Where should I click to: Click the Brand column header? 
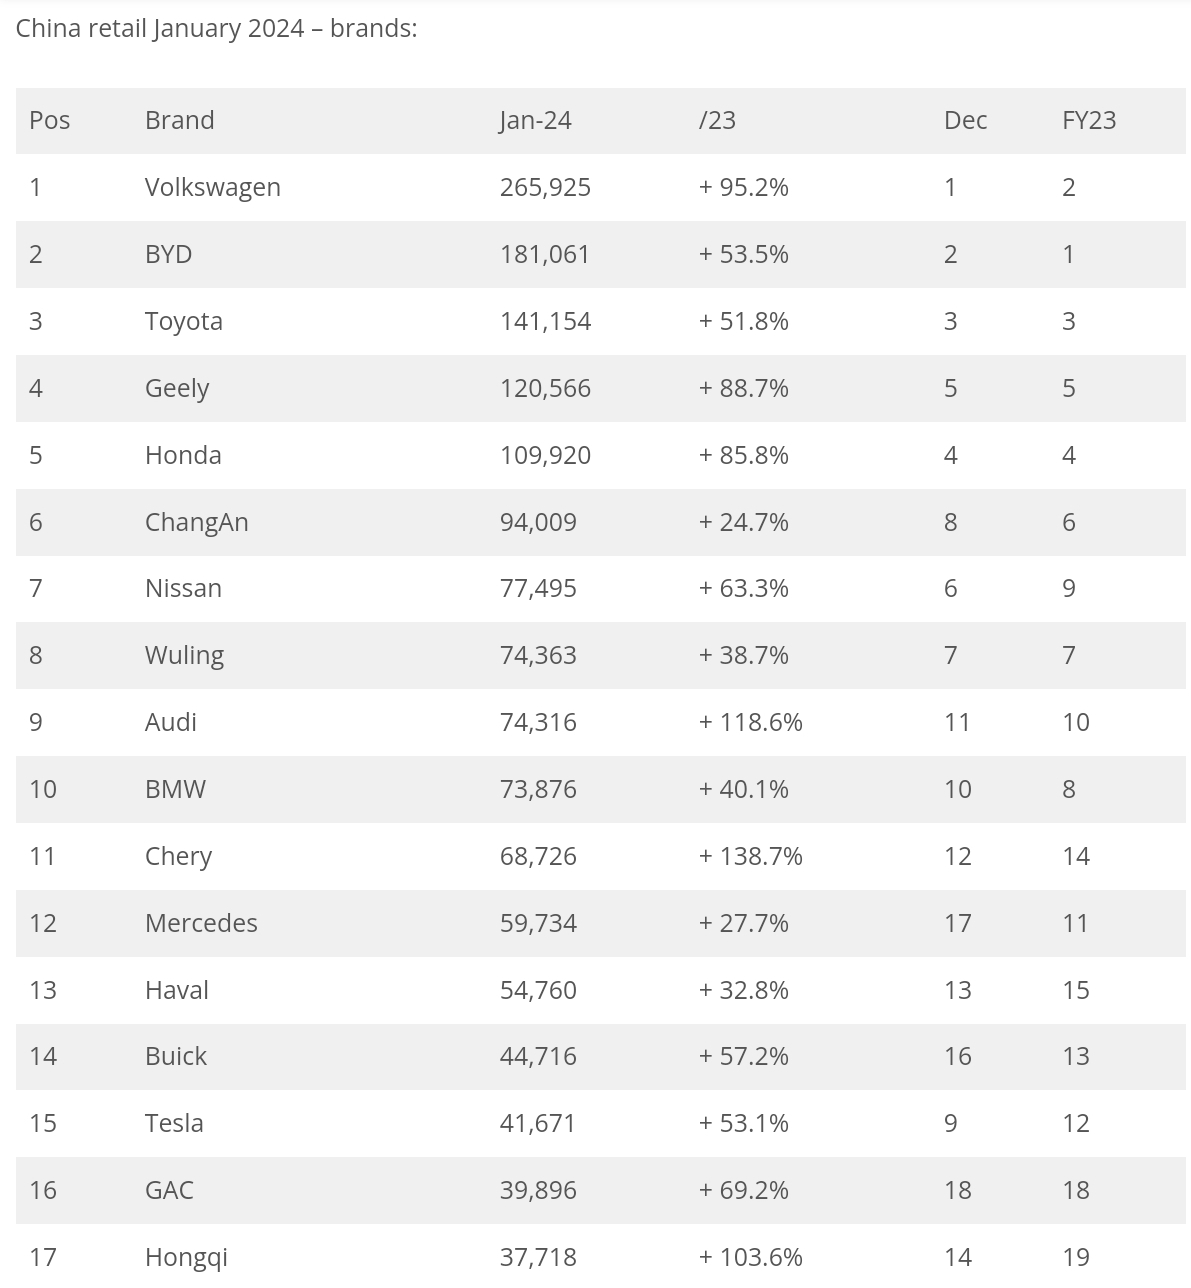[179, 120]
